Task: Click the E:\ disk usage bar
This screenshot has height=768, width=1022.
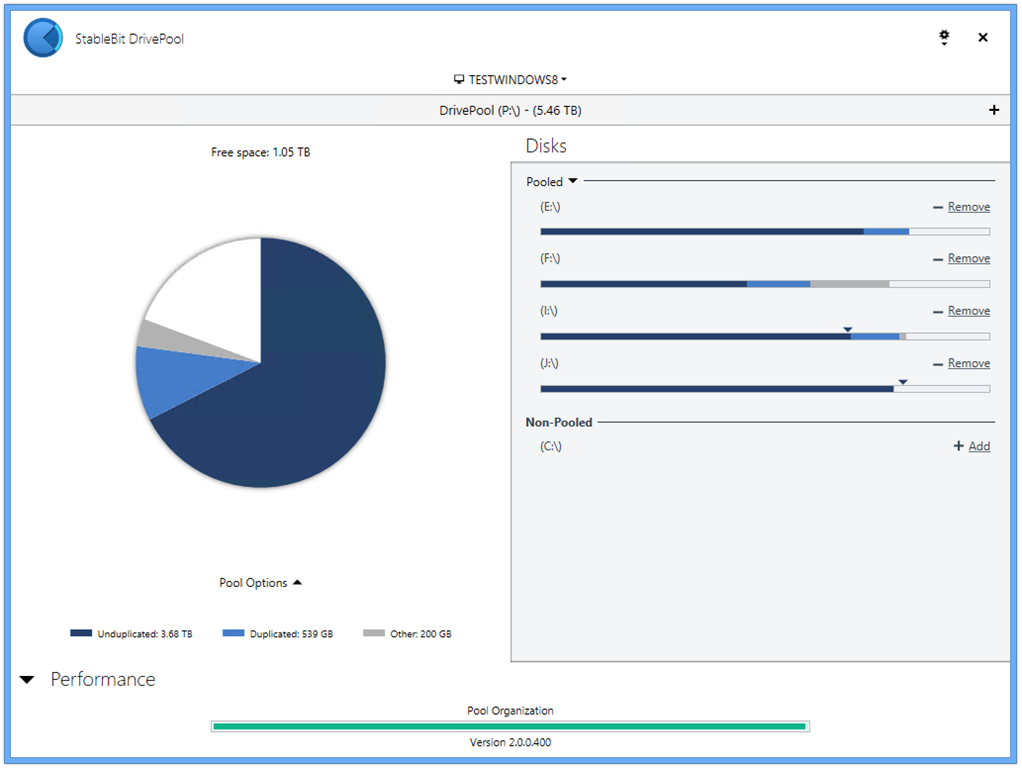Action: 765,231
